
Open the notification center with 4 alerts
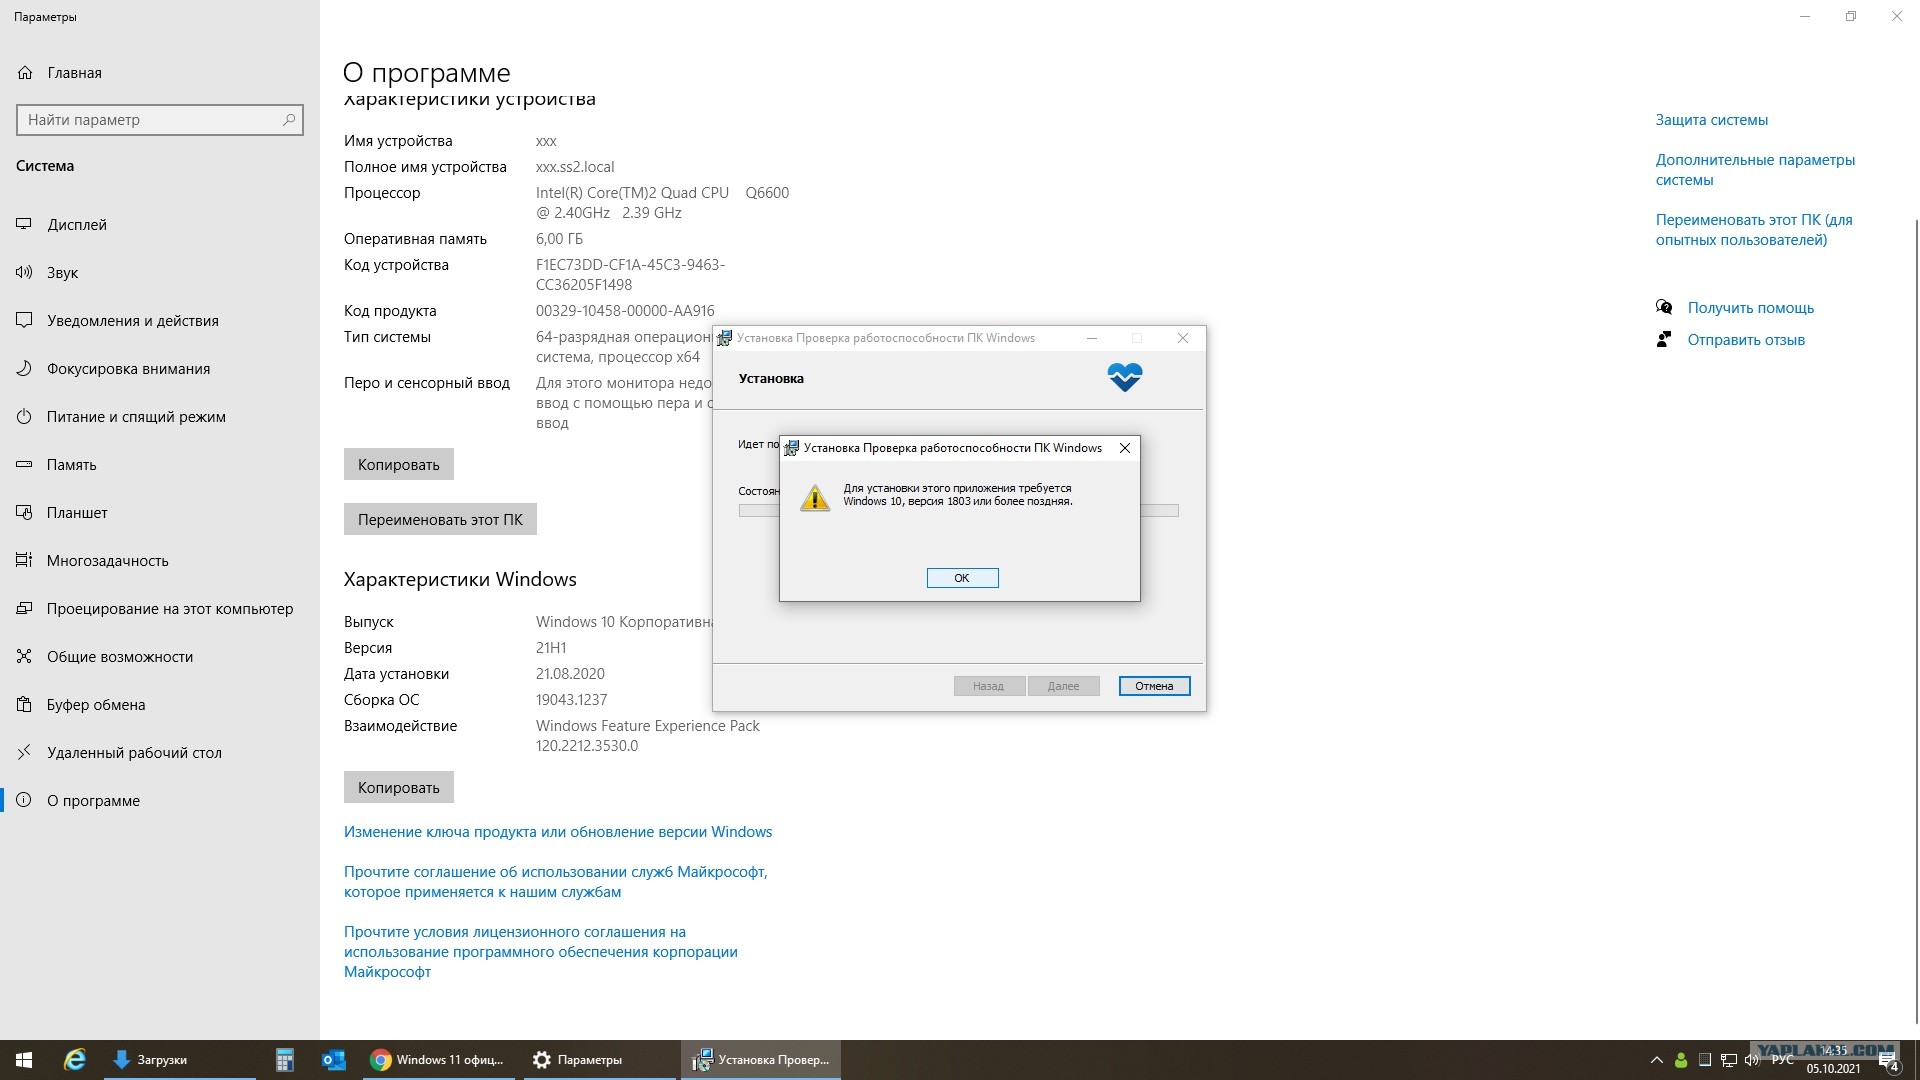(x=1888, y=1061)
